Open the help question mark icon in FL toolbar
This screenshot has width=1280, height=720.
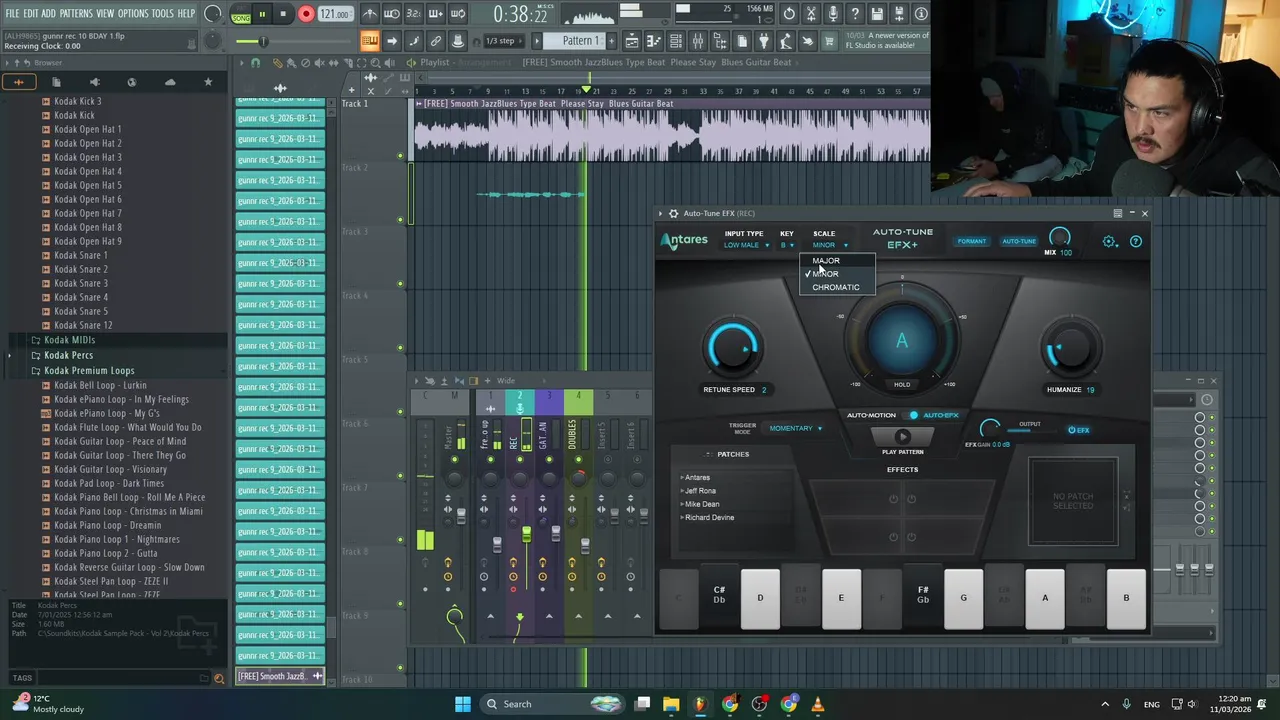tap(855, 14)
